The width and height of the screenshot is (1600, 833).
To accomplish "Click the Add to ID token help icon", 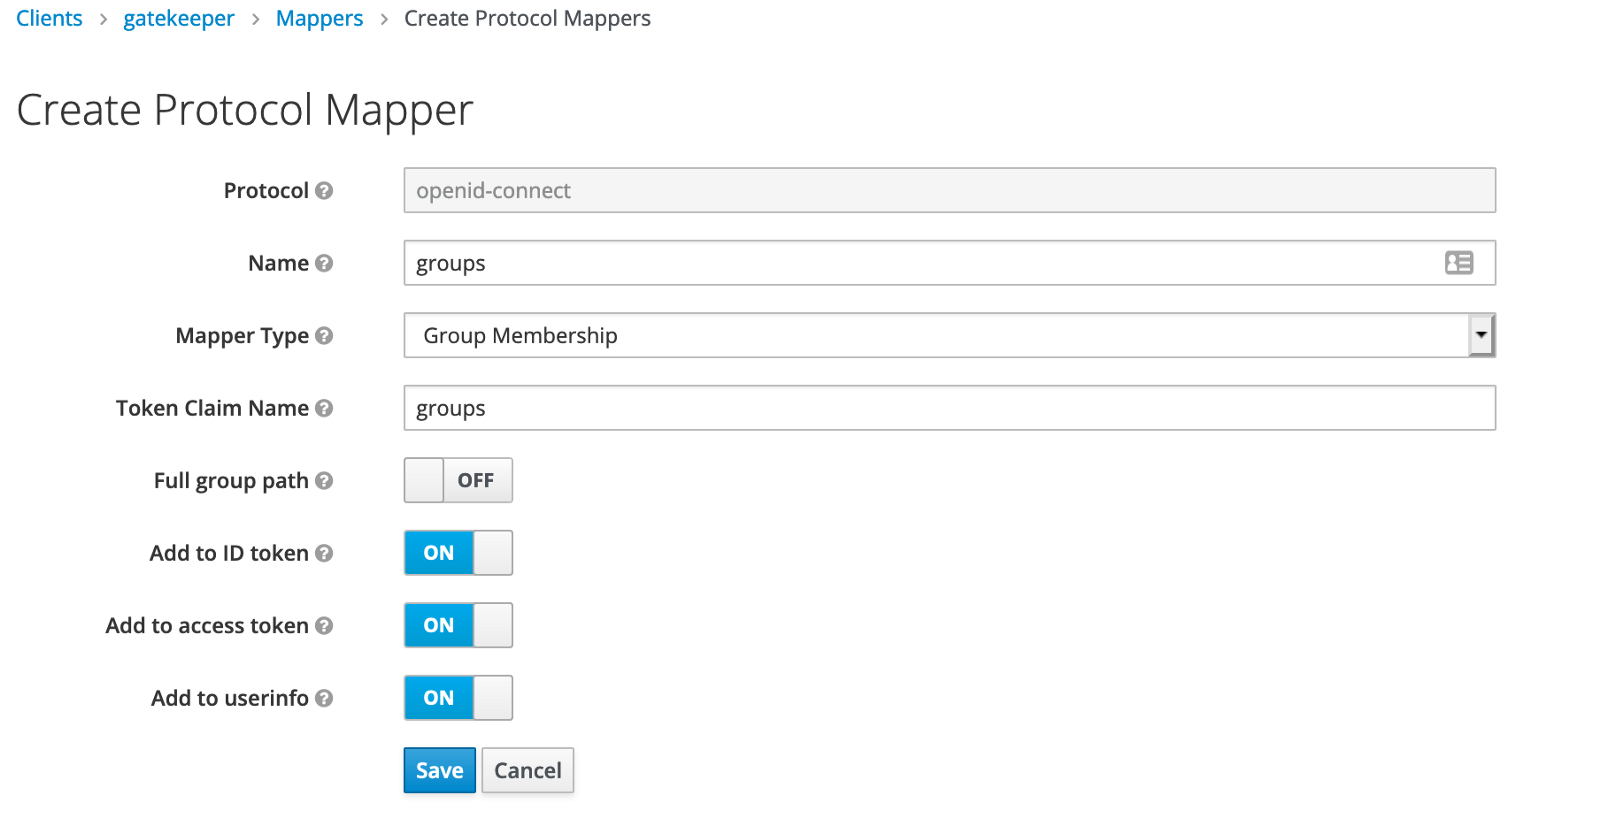I will [324, 553].
